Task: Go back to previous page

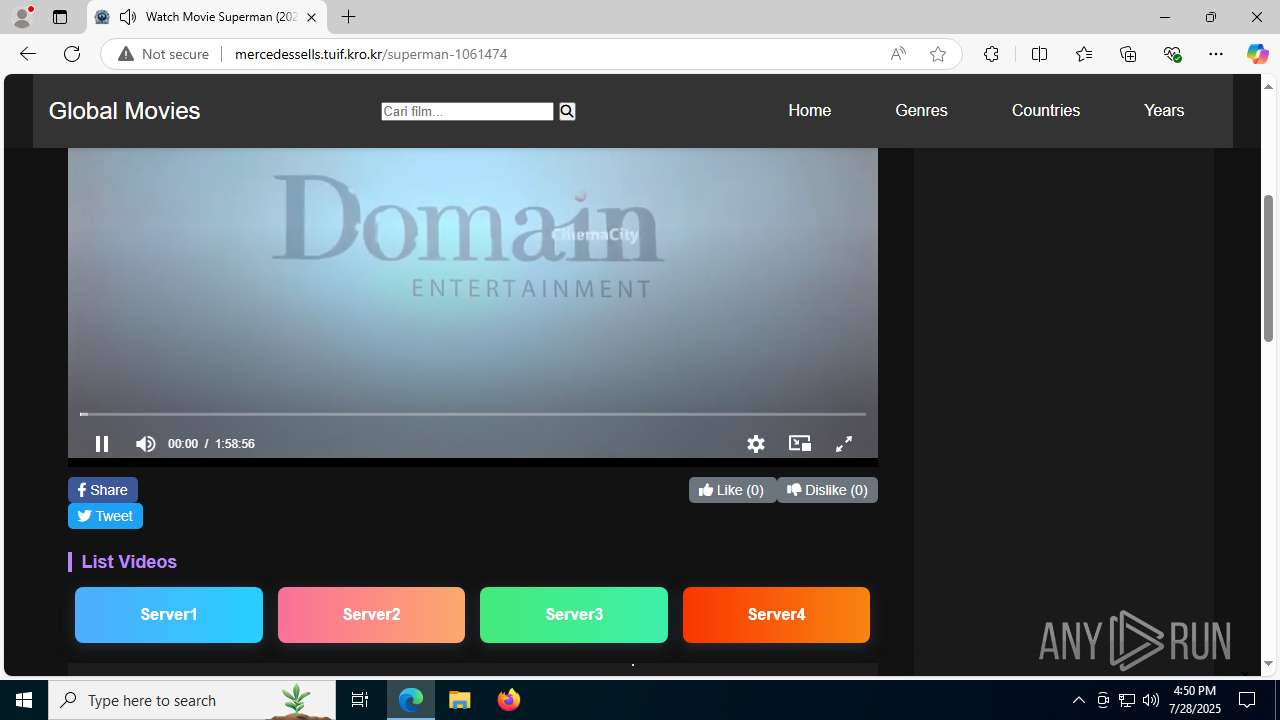Action: tap(28, 54)
